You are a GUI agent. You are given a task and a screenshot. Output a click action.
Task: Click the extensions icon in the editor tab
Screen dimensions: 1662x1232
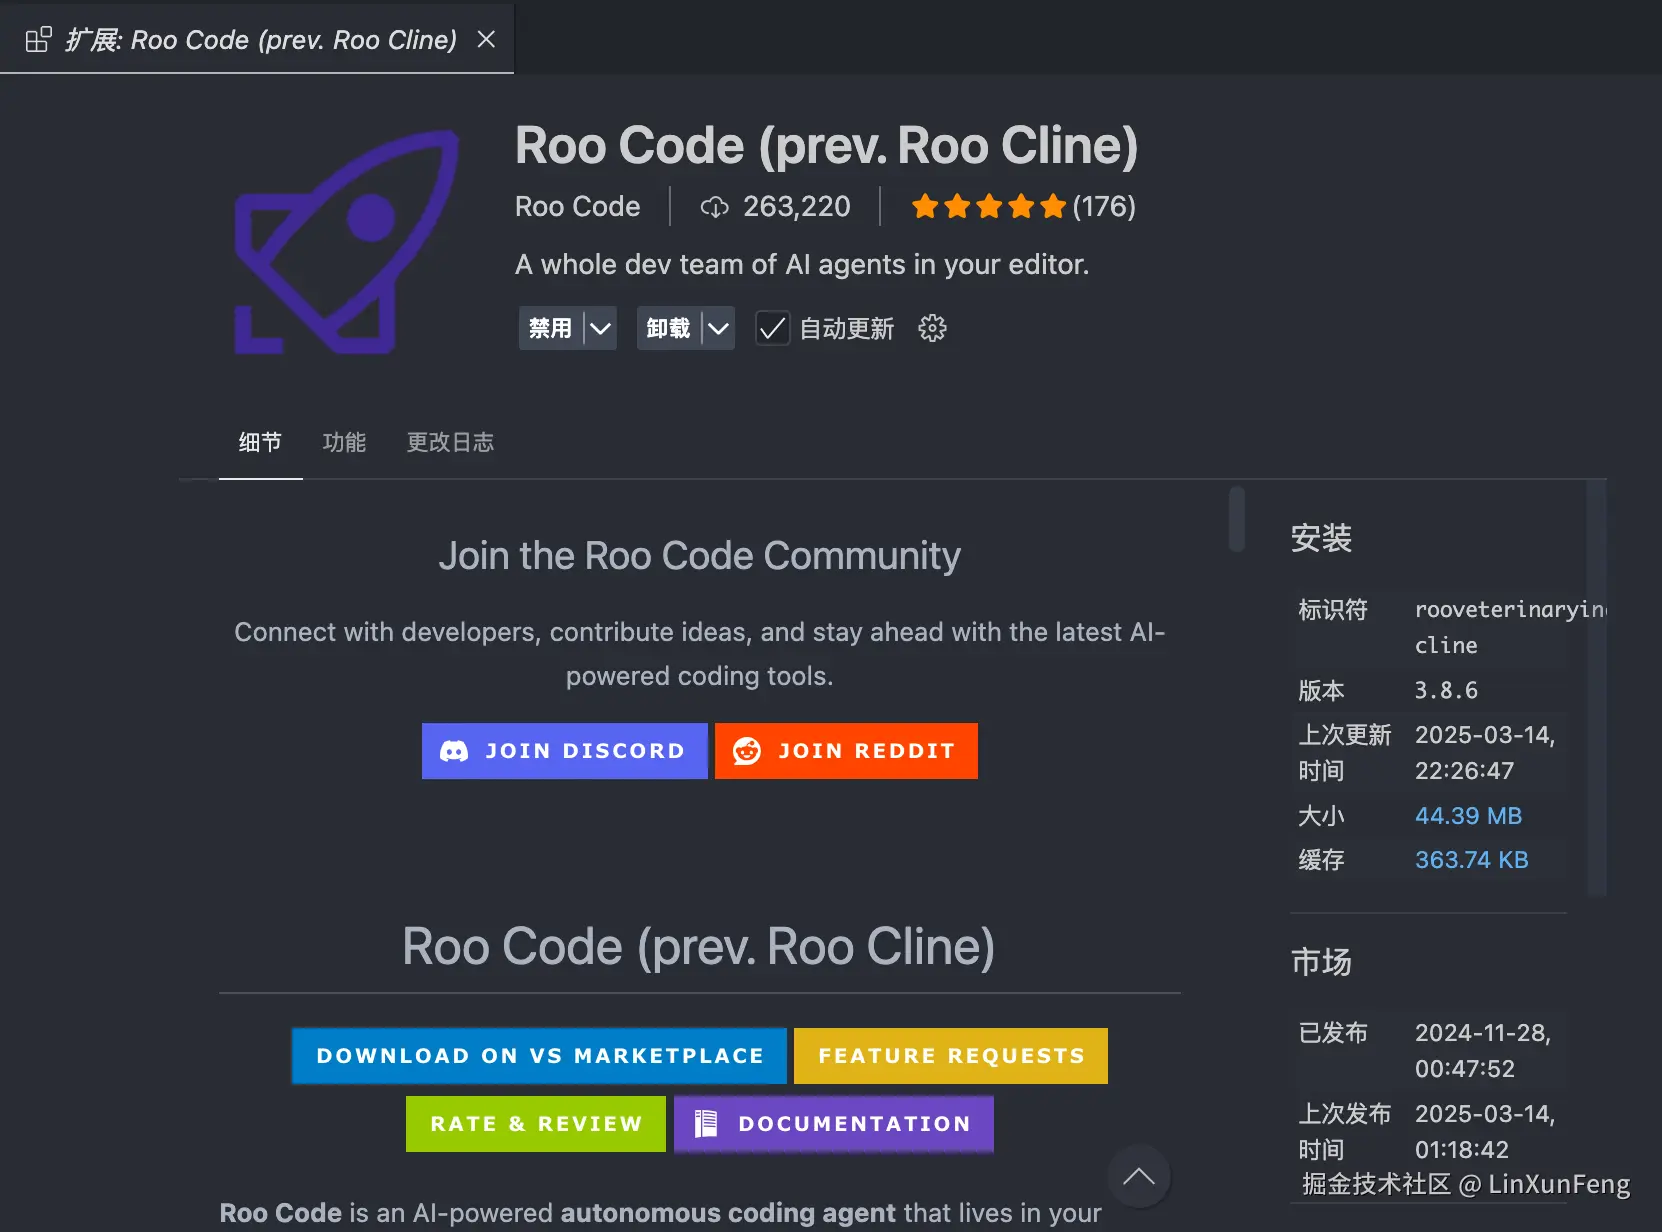[x=38, y=40]
